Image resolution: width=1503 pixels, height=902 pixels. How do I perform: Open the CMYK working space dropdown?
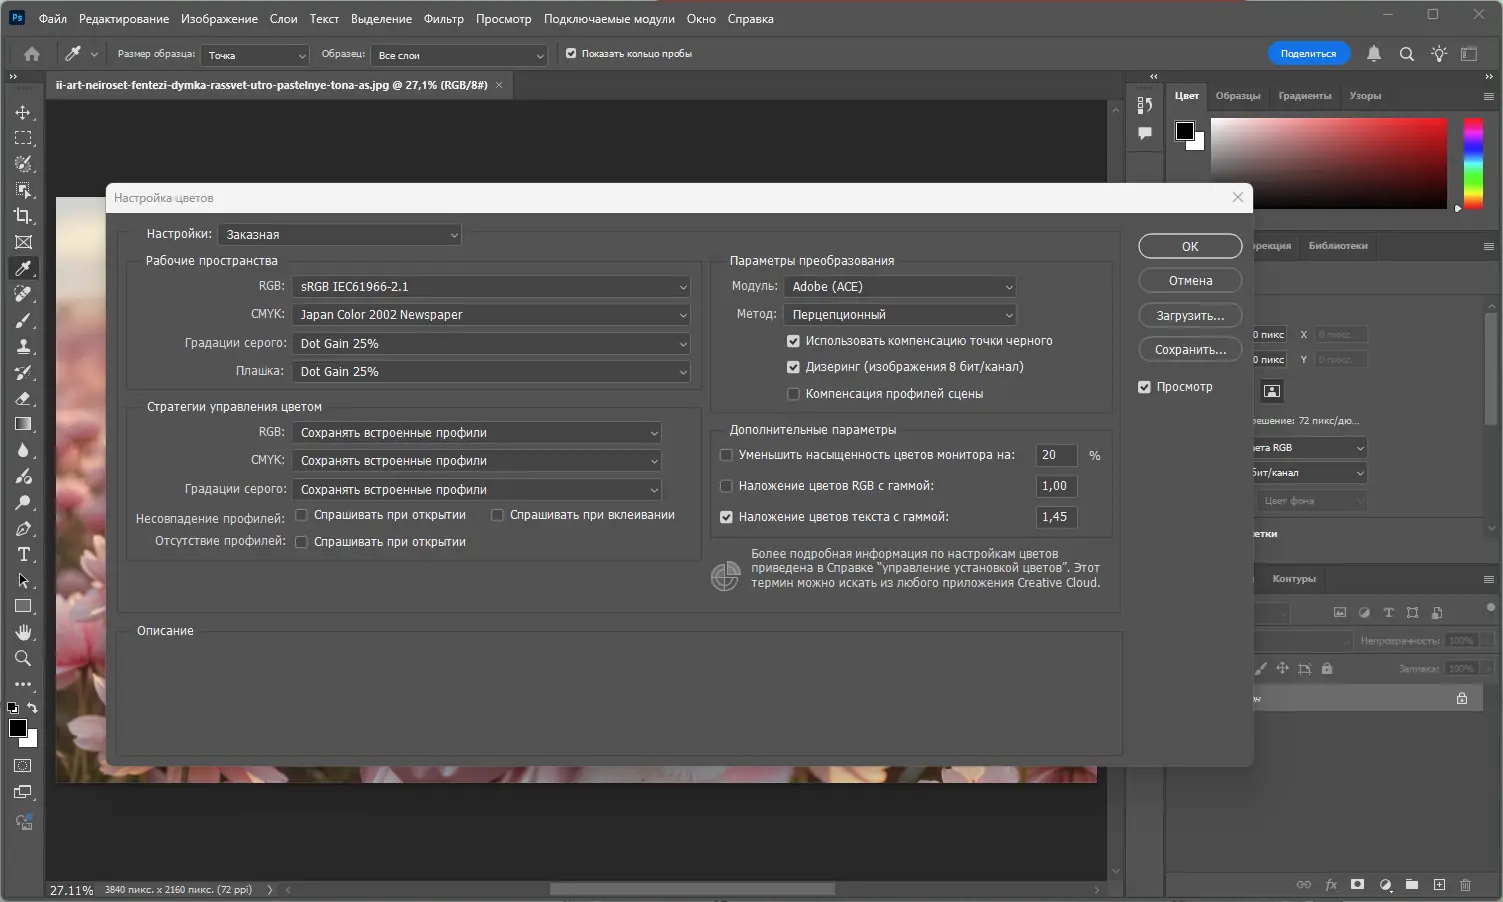(x=491, y=314)
